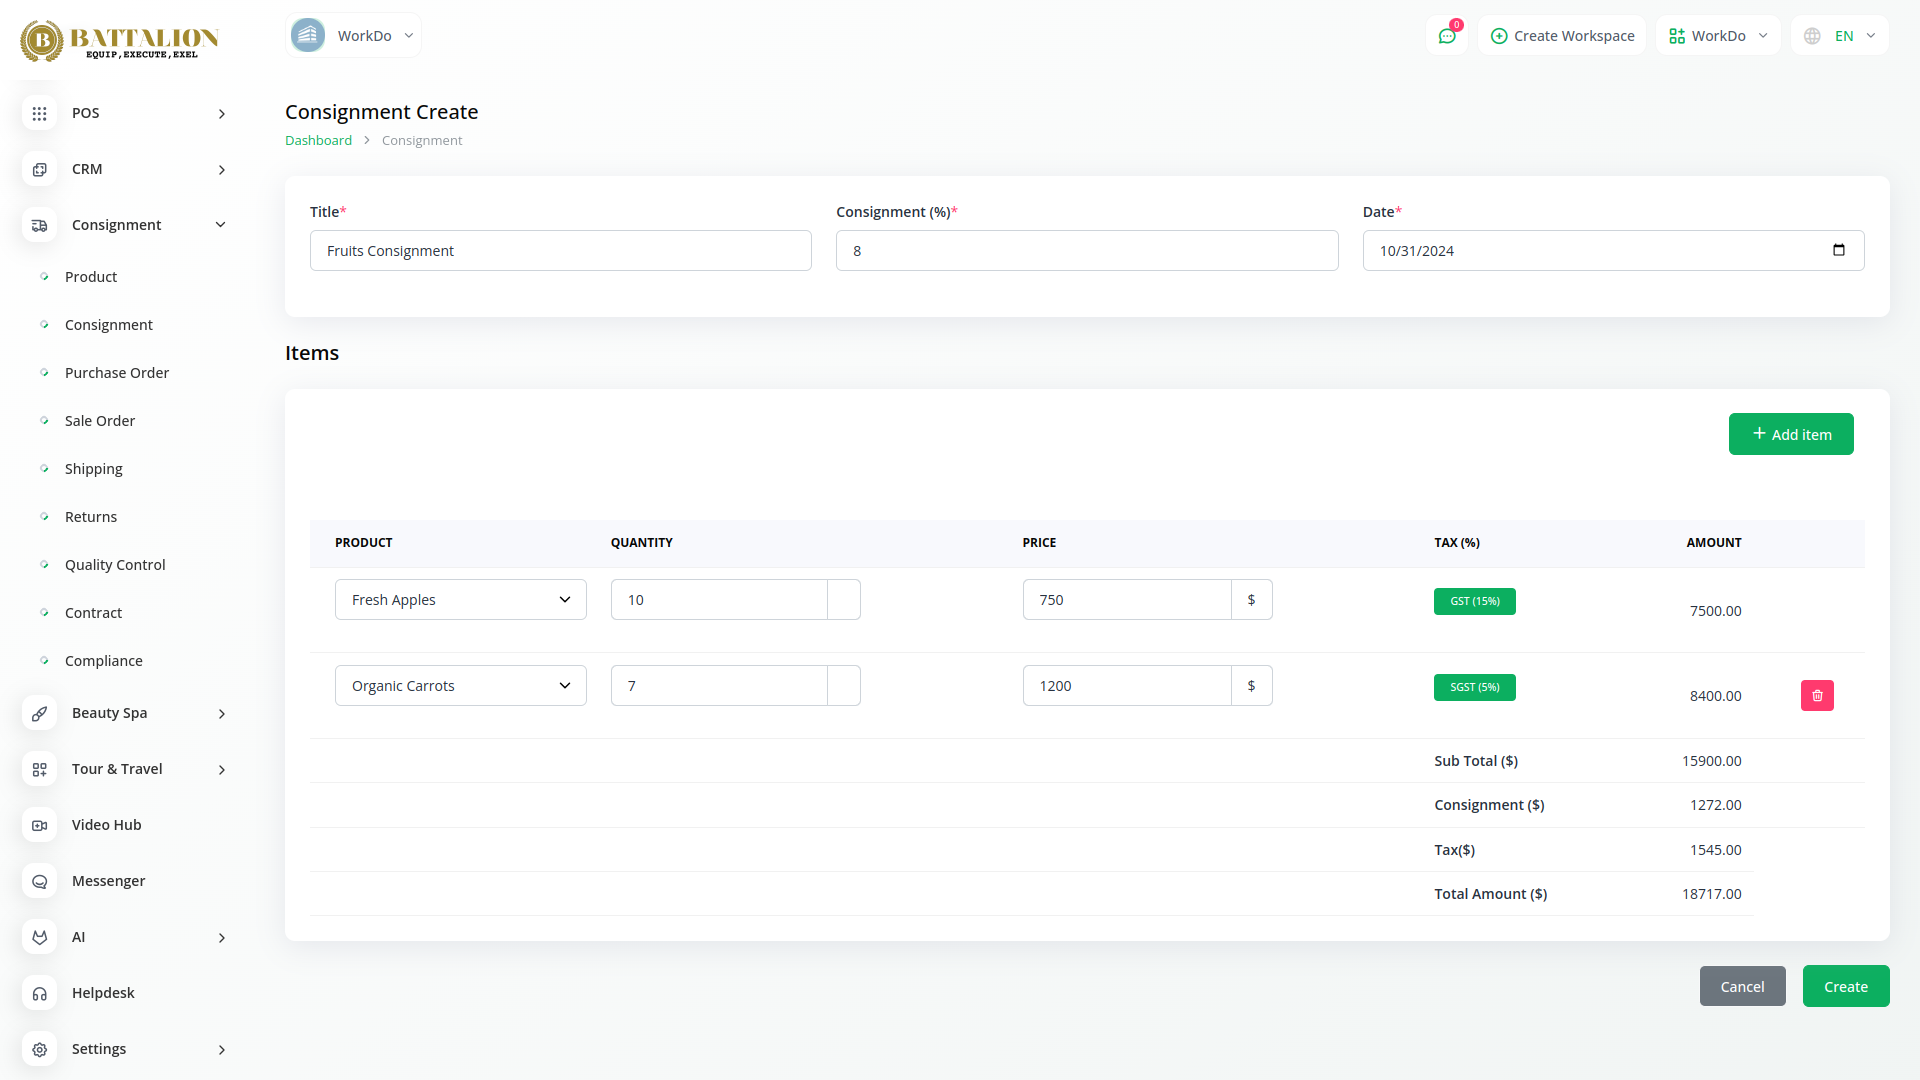Open the Fresh Apples product dropdown
Viewport: 1920px width, 1080px height.
coord(460,600)
